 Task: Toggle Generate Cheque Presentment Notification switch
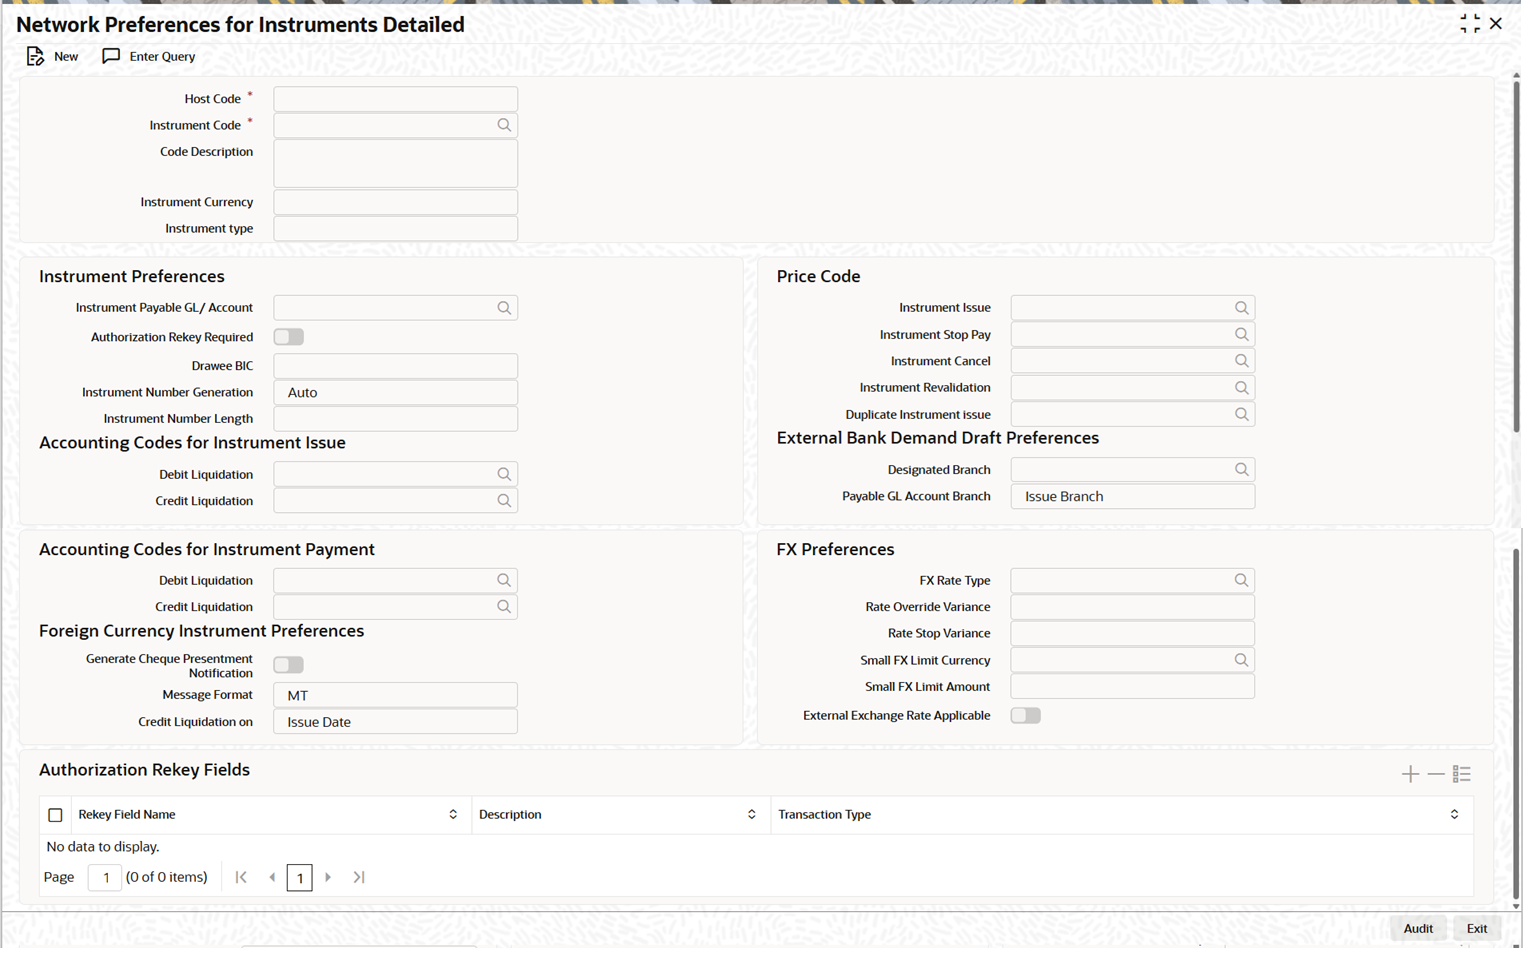click(x=289, y=665)
